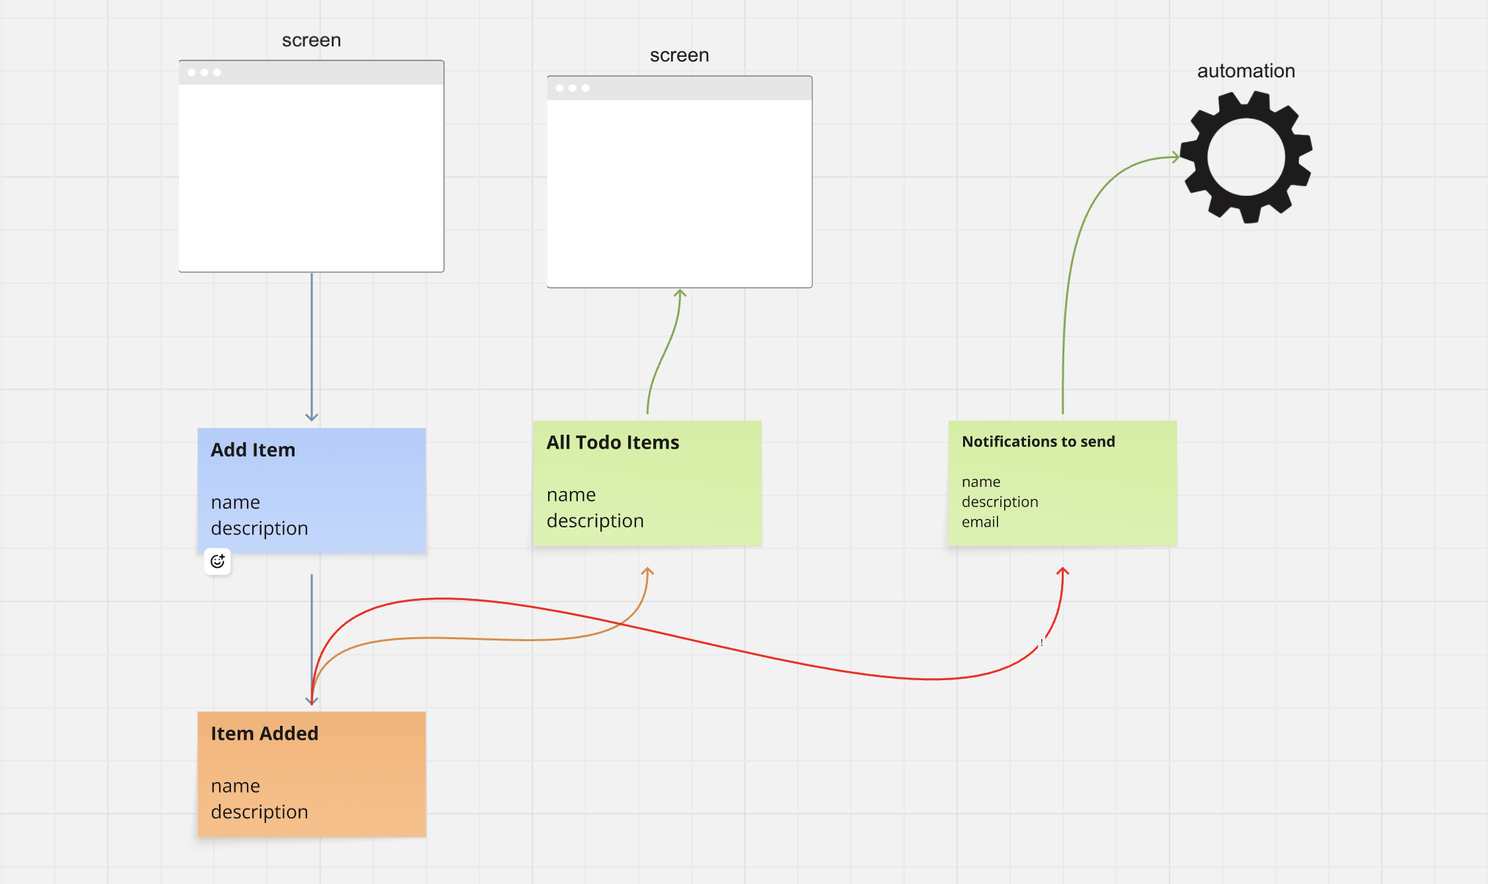
Task: Click the traffic-light dots on the left screen mockup
Action: pyautogui.click(x=204, y=72)
